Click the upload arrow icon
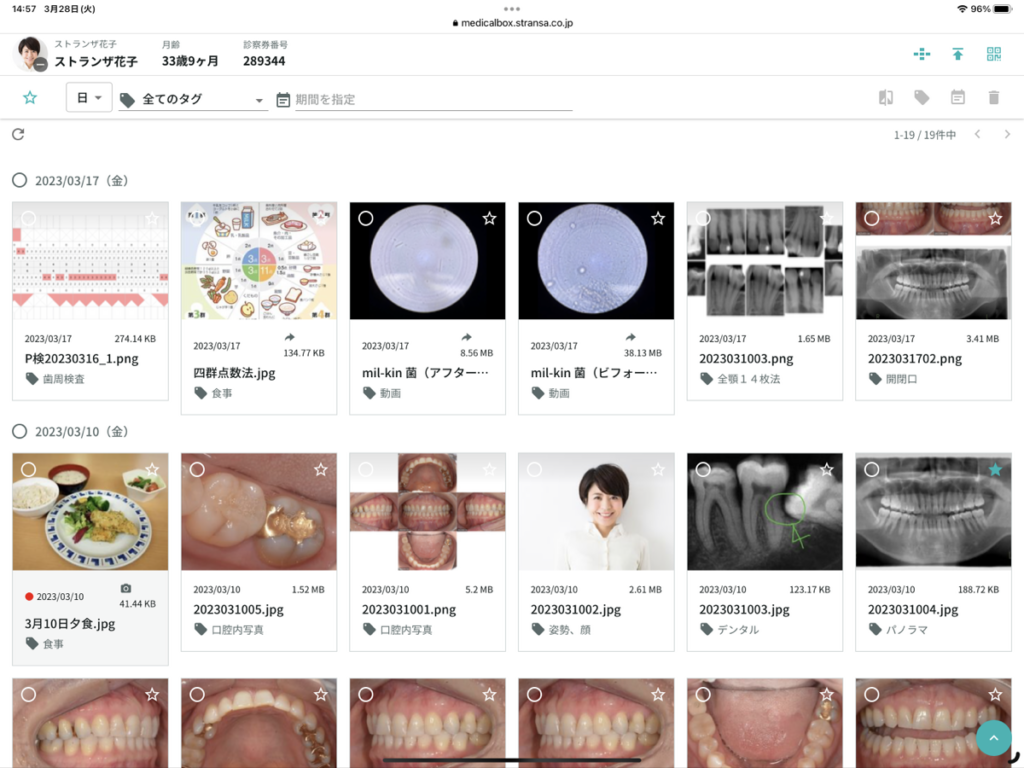Image resolution: width=1024 pixels, height=768 pixels. 957,54
